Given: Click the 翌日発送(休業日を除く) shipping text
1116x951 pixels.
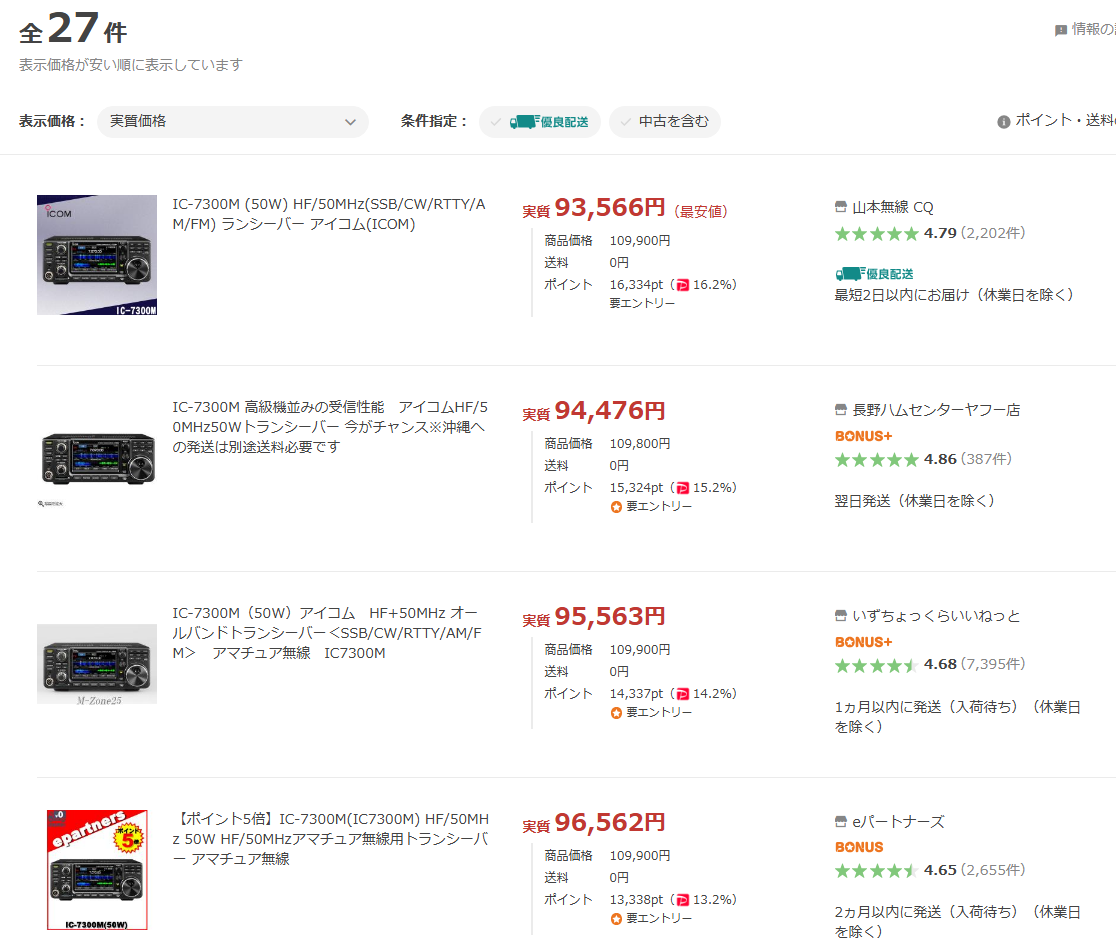Looking at the screenshot, I should (915, 501).
